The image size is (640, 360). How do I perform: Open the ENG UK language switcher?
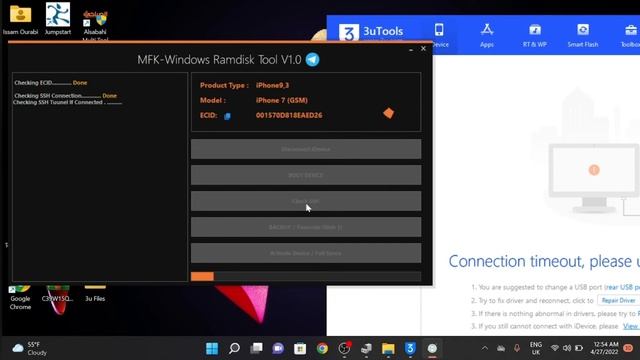536,348
